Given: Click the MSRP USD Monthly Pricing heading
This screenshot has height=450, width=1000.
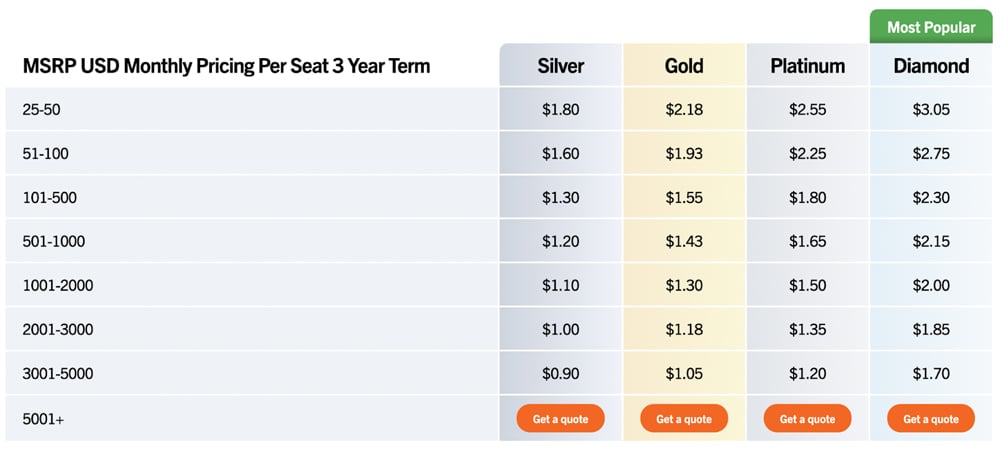Looking at the screenshot, I should pos(226,67).
